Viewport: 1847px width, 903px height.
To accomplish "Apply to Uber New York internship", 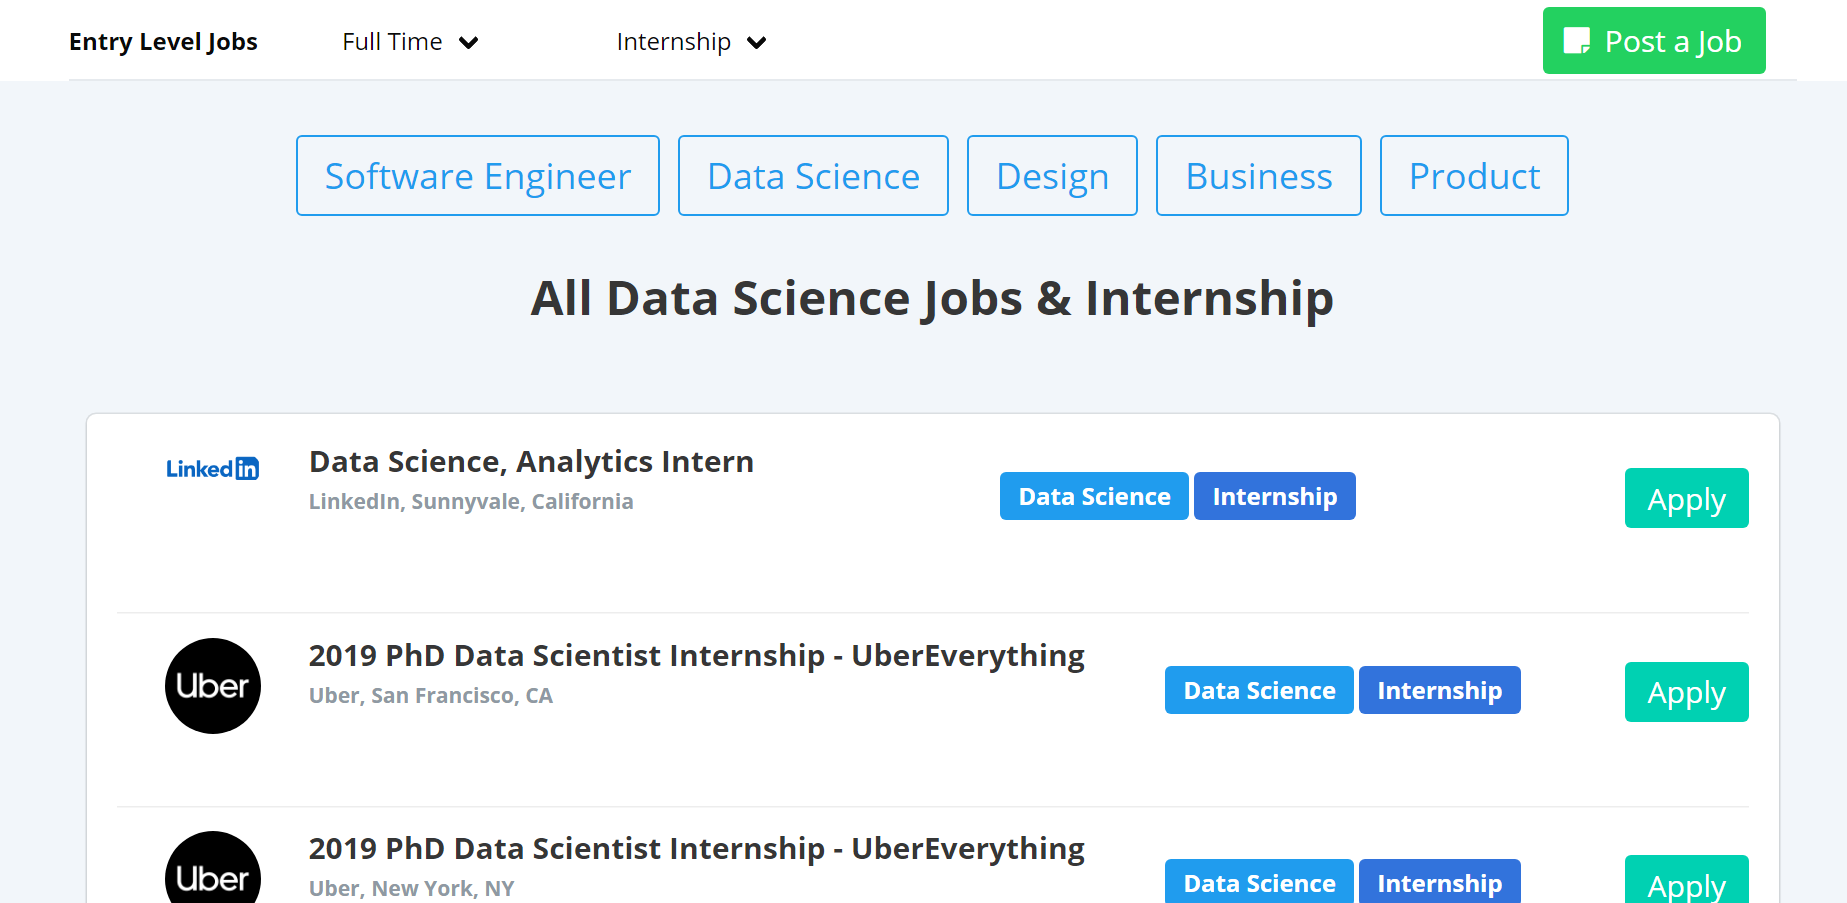I will click(1686, 883).
